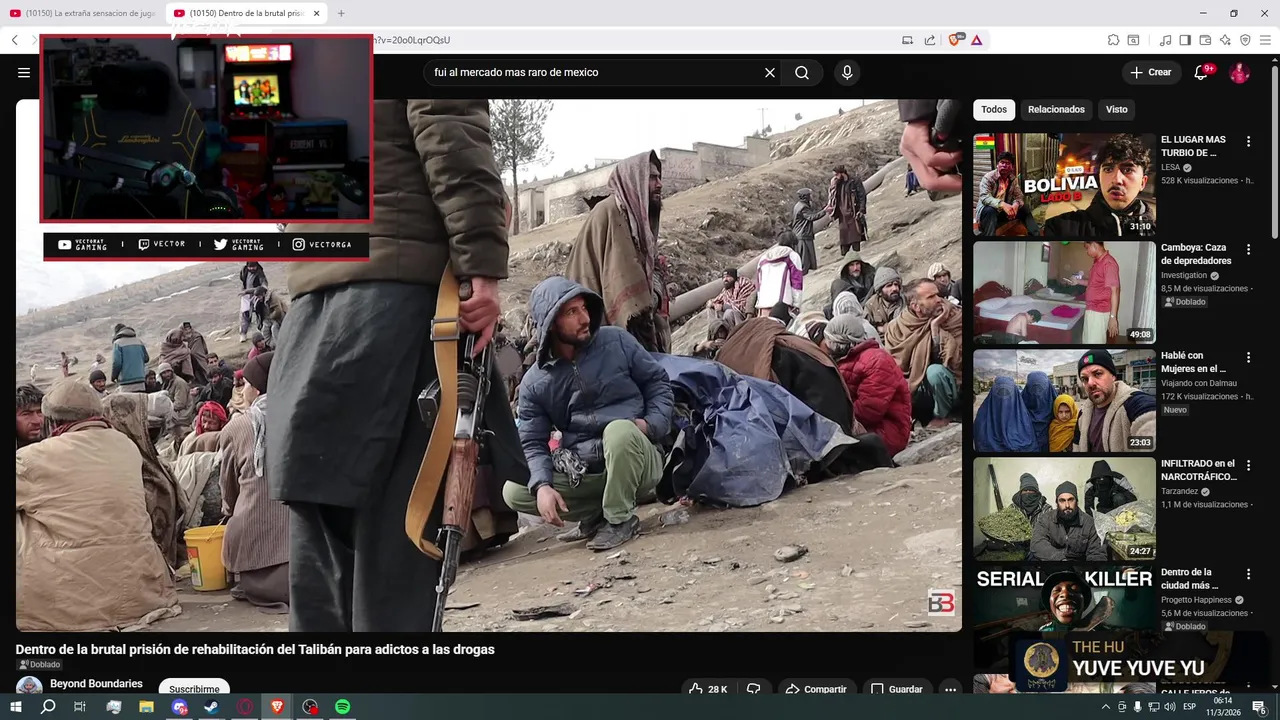Image resolution: width=1280 pixels, height=720 pixels.
Task: Click the tab search icon in the toolbar
Action: pyautogui.click(x=1133, y=40)
